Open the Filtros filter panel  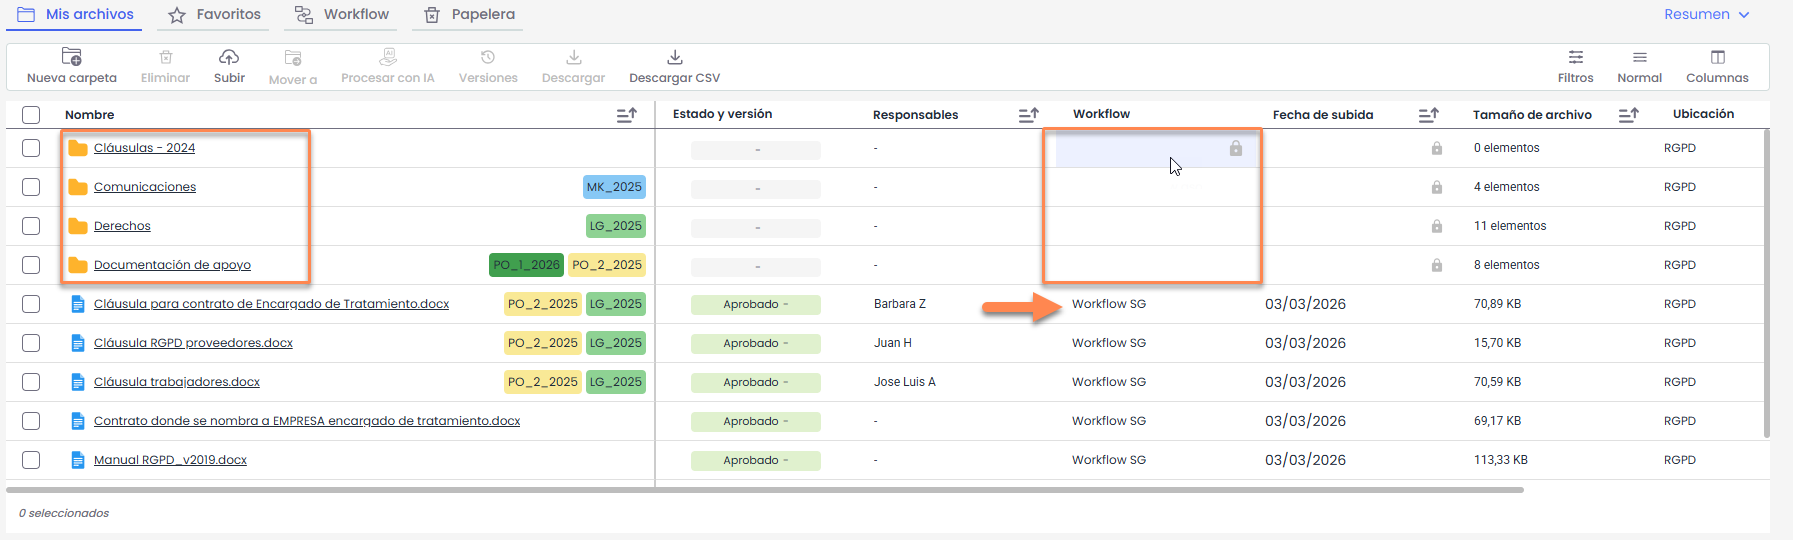[1575, 57]
